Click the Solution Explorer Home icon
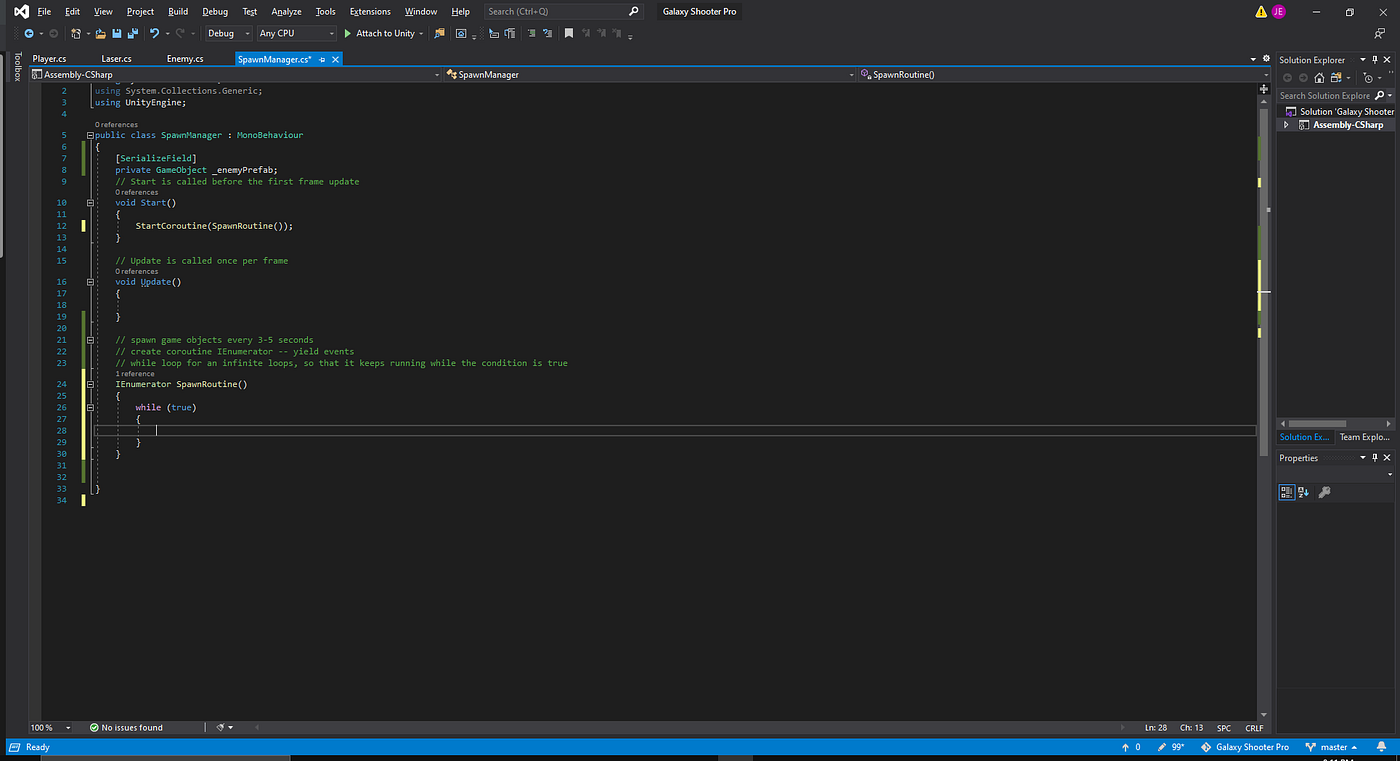 click(1319, 78)
